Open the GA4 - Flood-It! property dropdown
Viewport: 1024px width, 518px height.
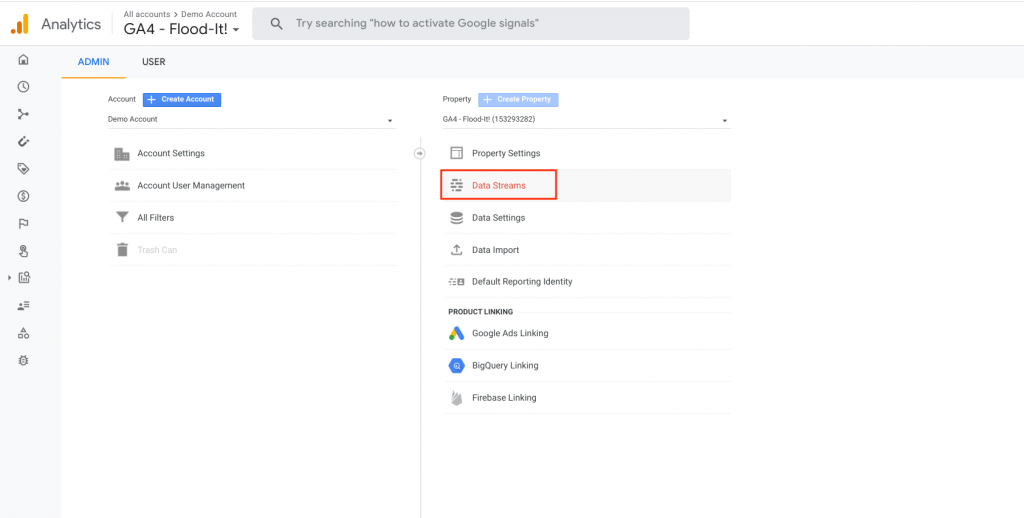[586, 120]
